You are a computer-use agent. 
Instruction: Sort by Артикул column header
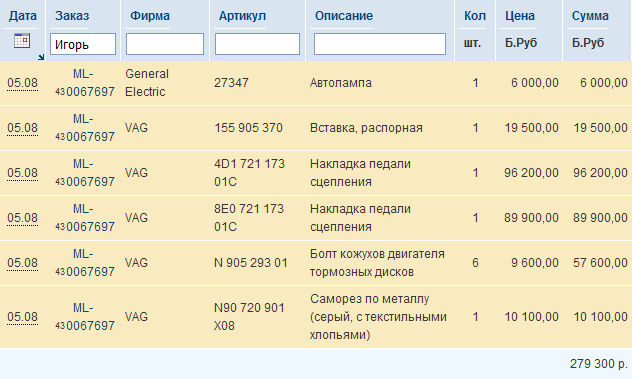click(x=242, y=16)
